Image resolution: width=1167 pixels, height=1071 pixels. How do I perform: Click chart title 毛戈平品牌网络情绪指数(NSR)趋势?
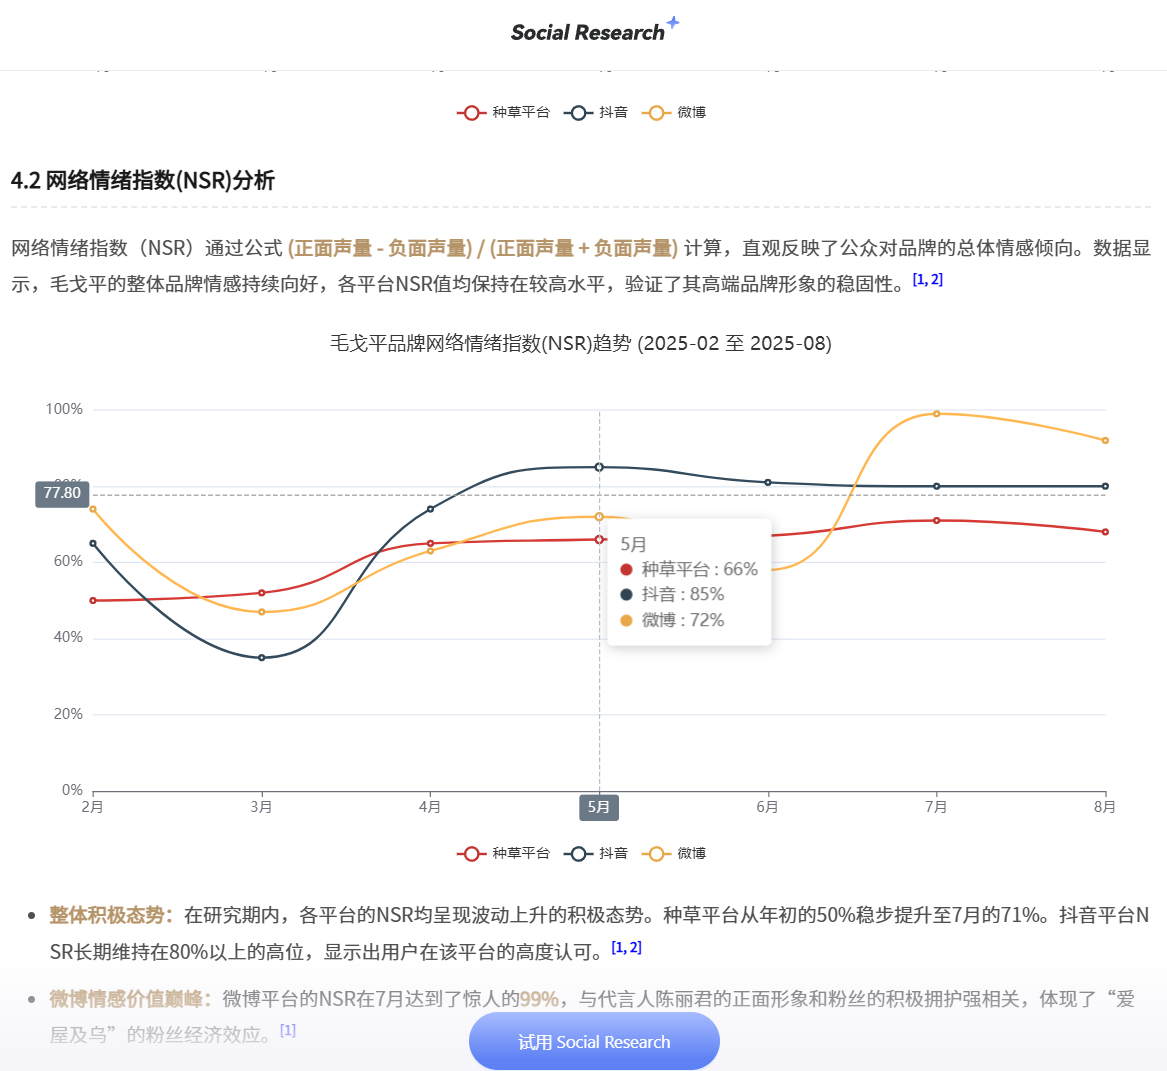coord(581,343)
